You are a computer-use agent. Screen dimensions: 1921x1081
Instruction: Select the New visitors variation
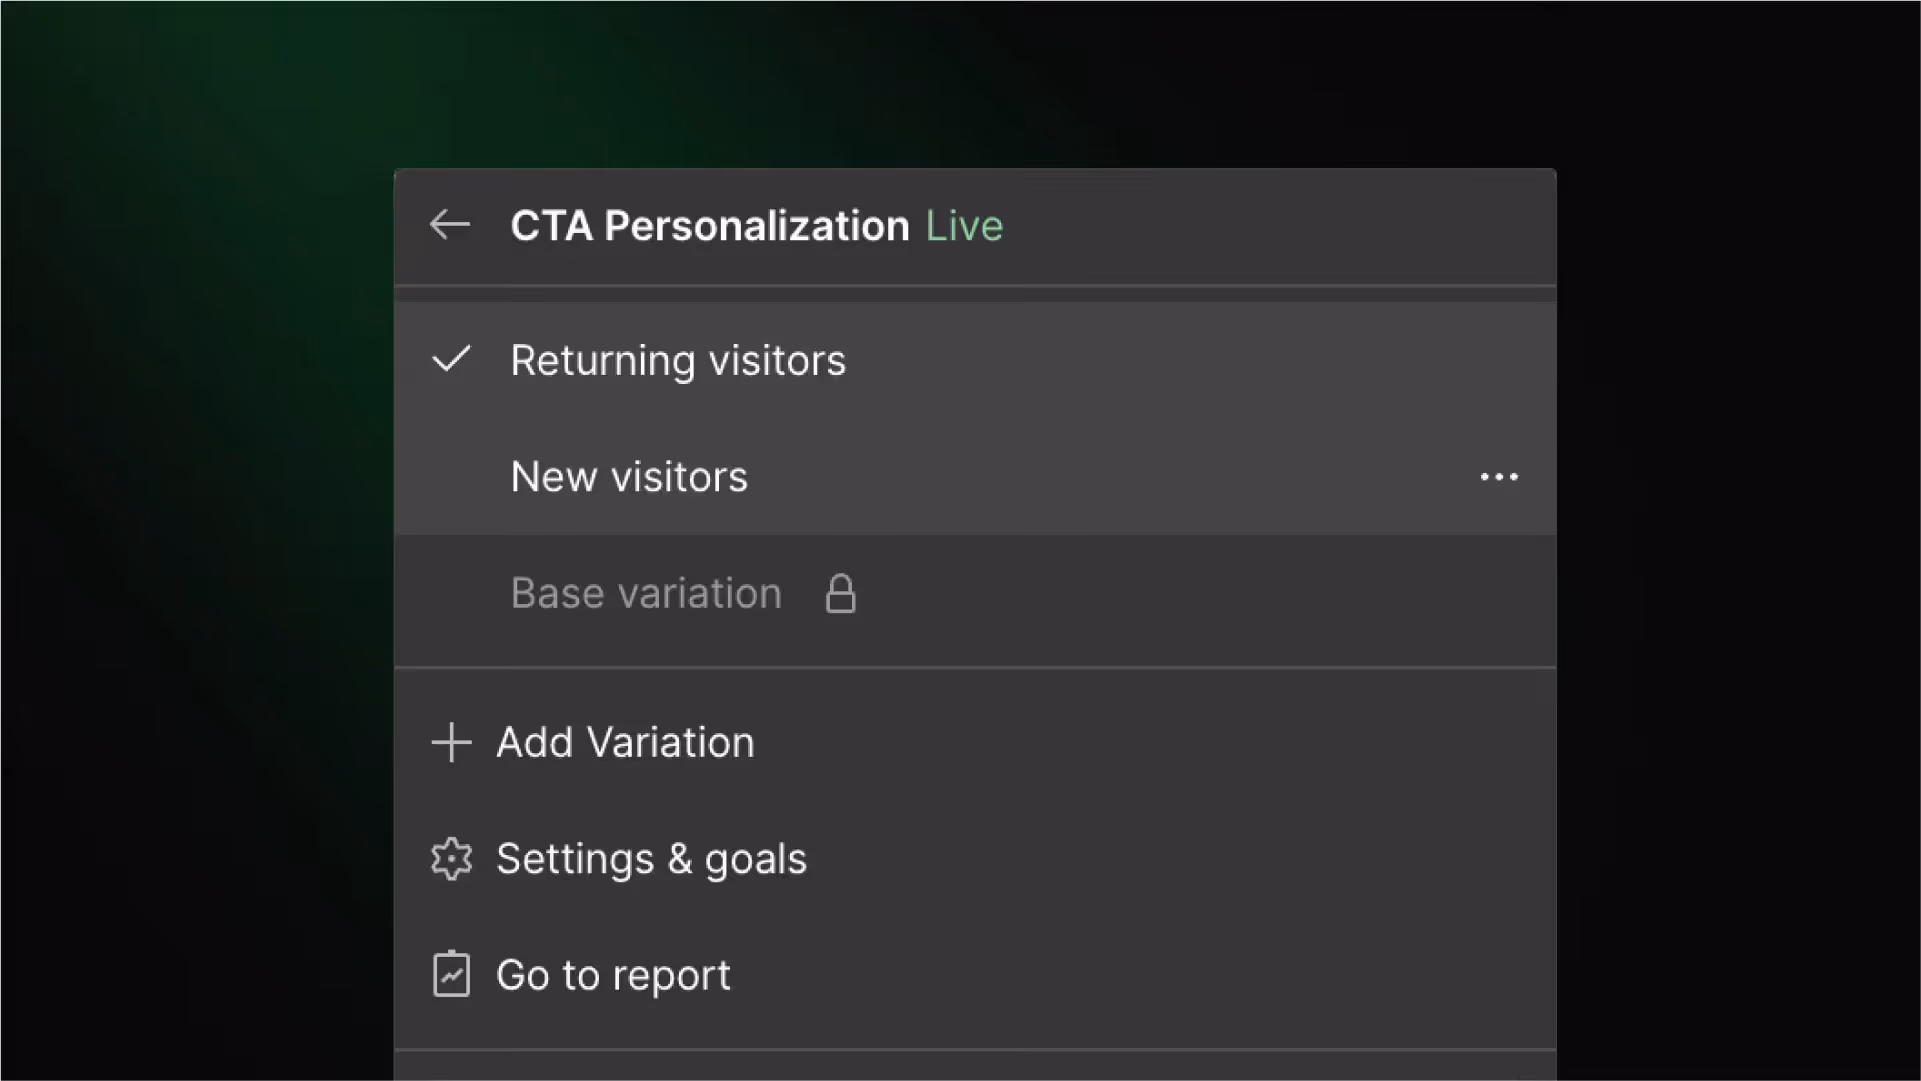tap(629, 476)
